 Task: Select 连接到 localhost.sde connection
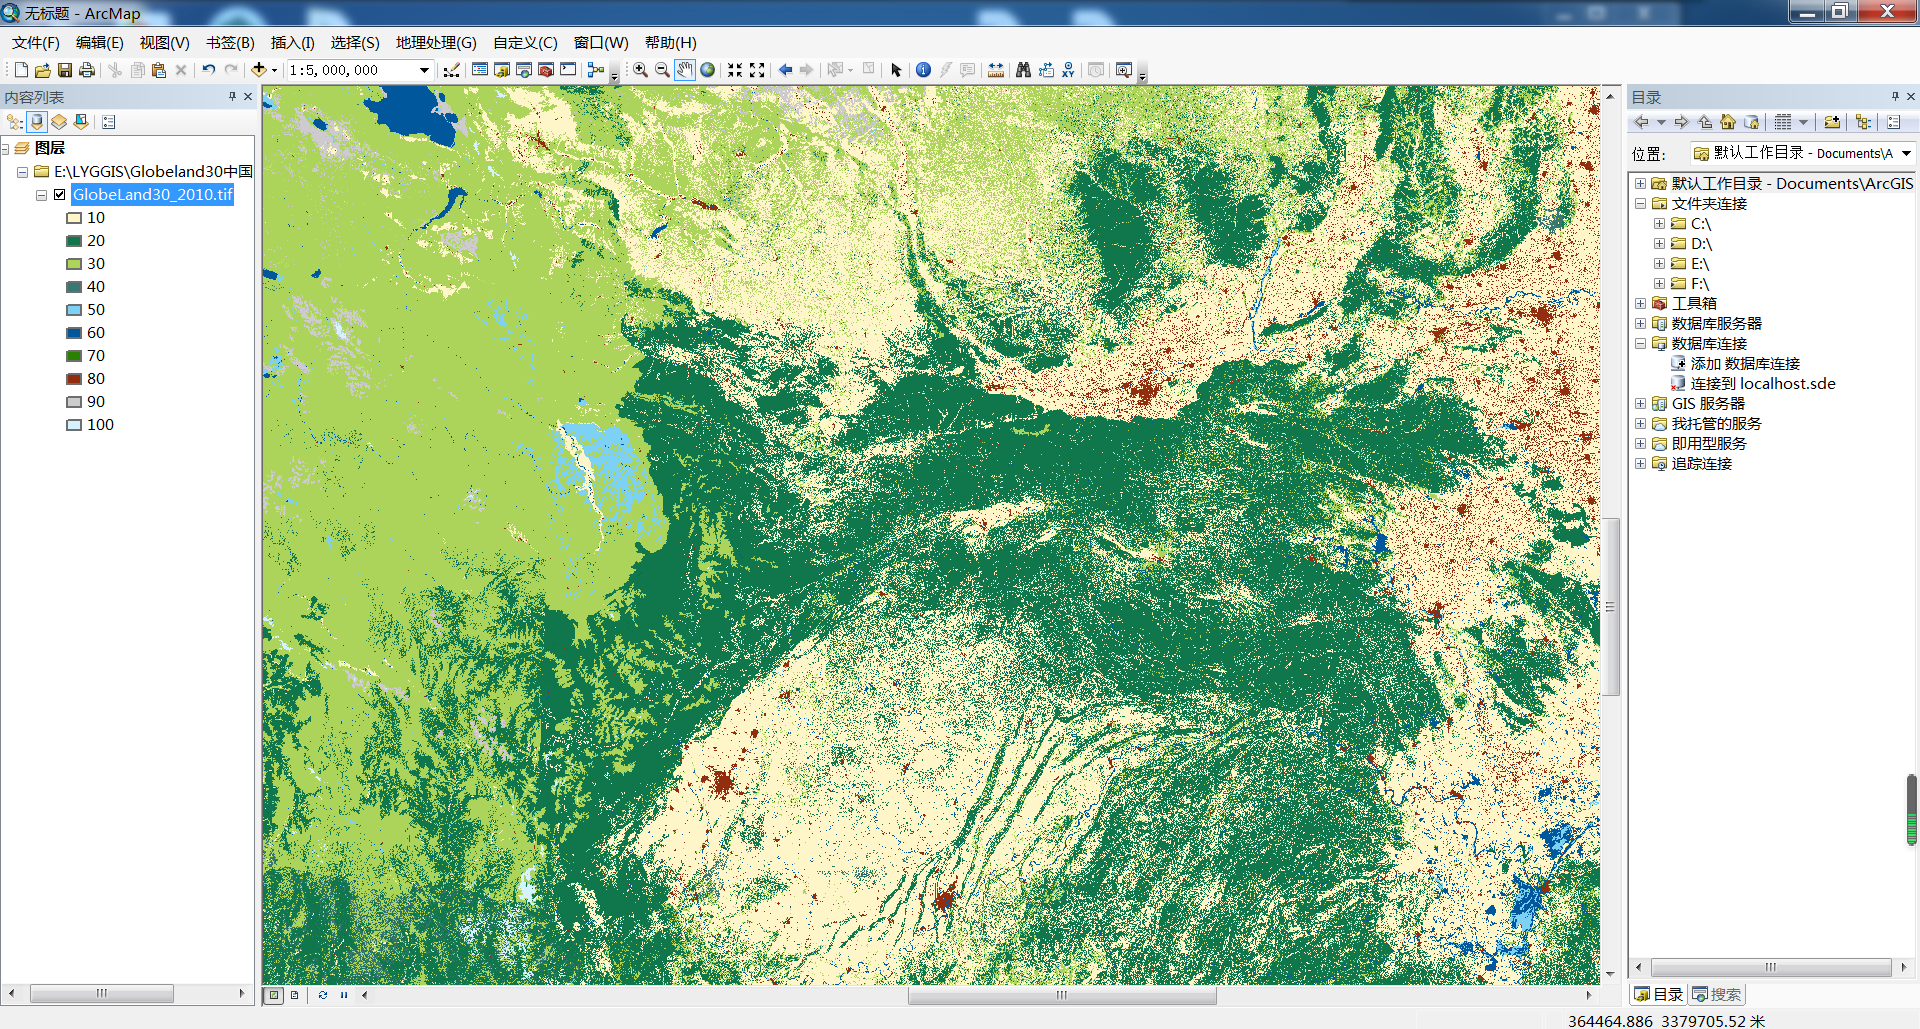pyautogui.click(x=1763, y=383)
